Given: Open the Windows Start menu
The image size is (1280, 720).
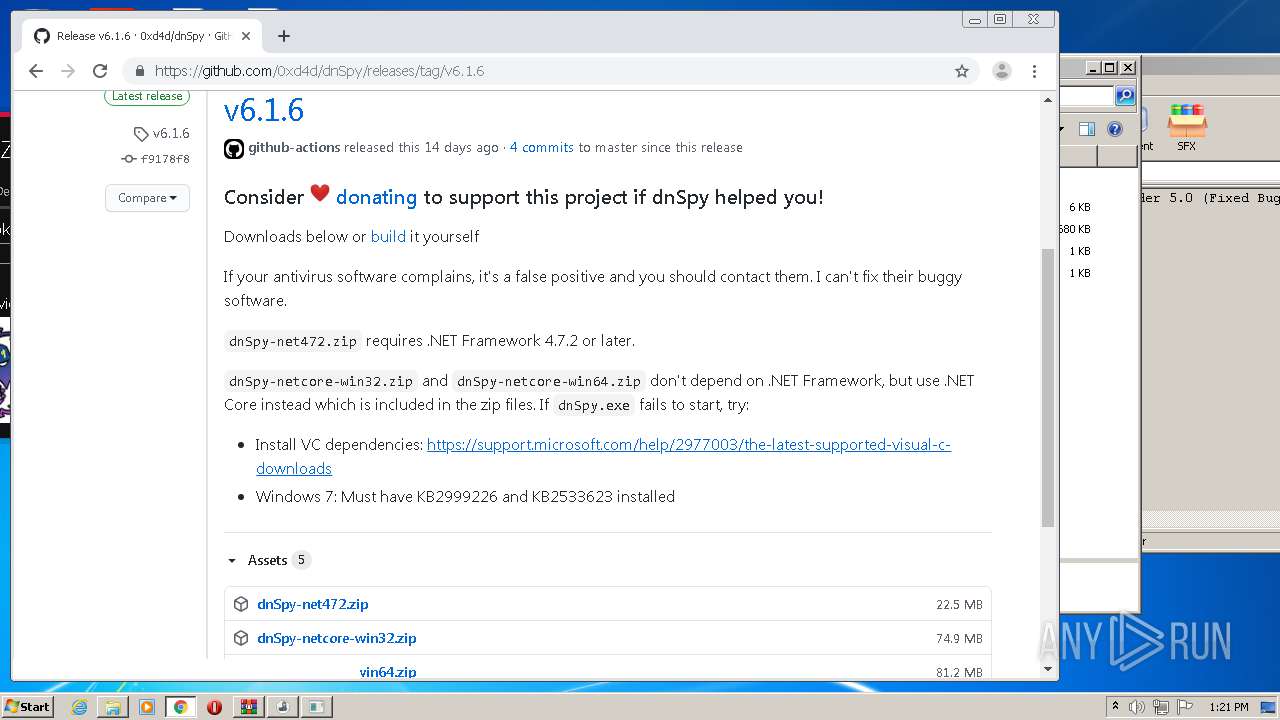Looking at the screenshot, I should coord(28,706).
